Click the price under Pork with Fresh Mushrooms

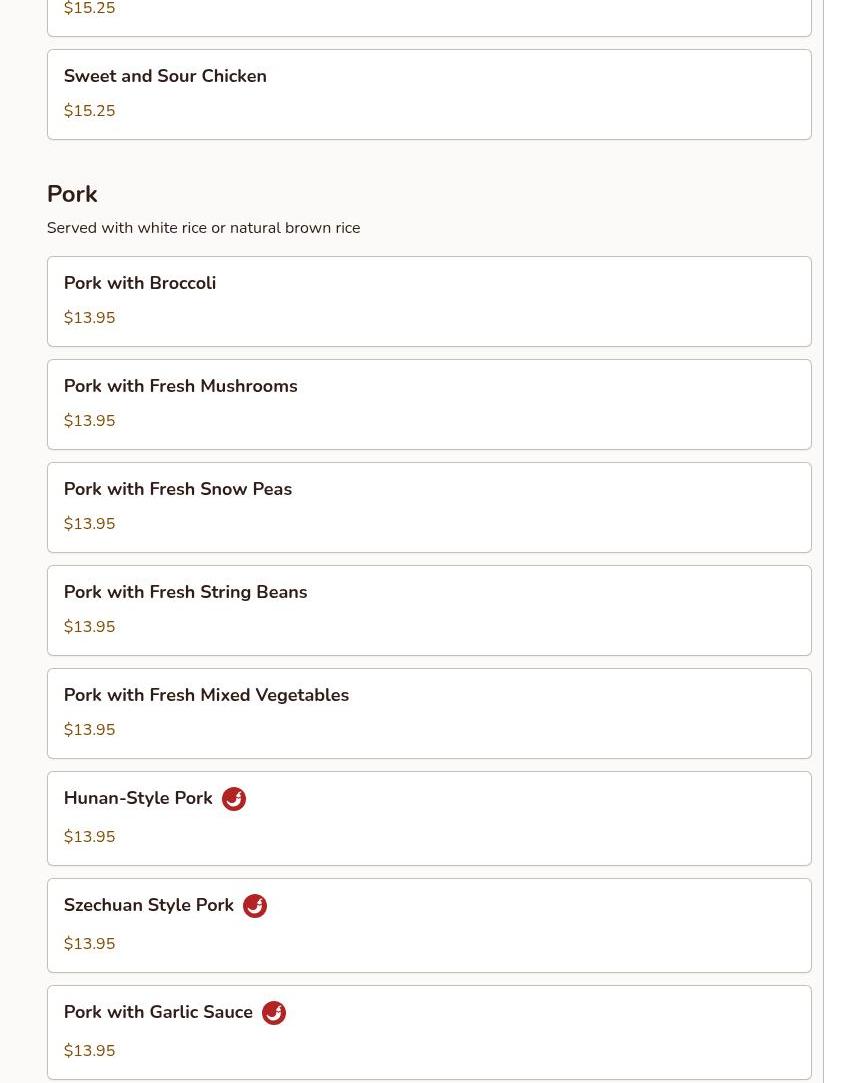(89, 421)
